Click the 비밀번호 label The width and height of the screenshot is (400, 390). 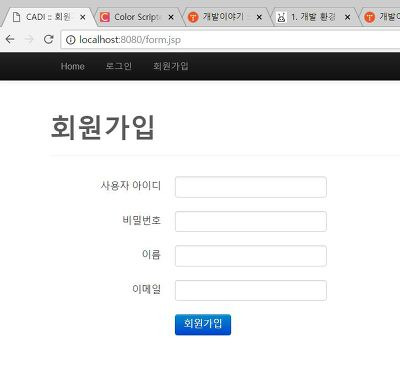(142, 220)
